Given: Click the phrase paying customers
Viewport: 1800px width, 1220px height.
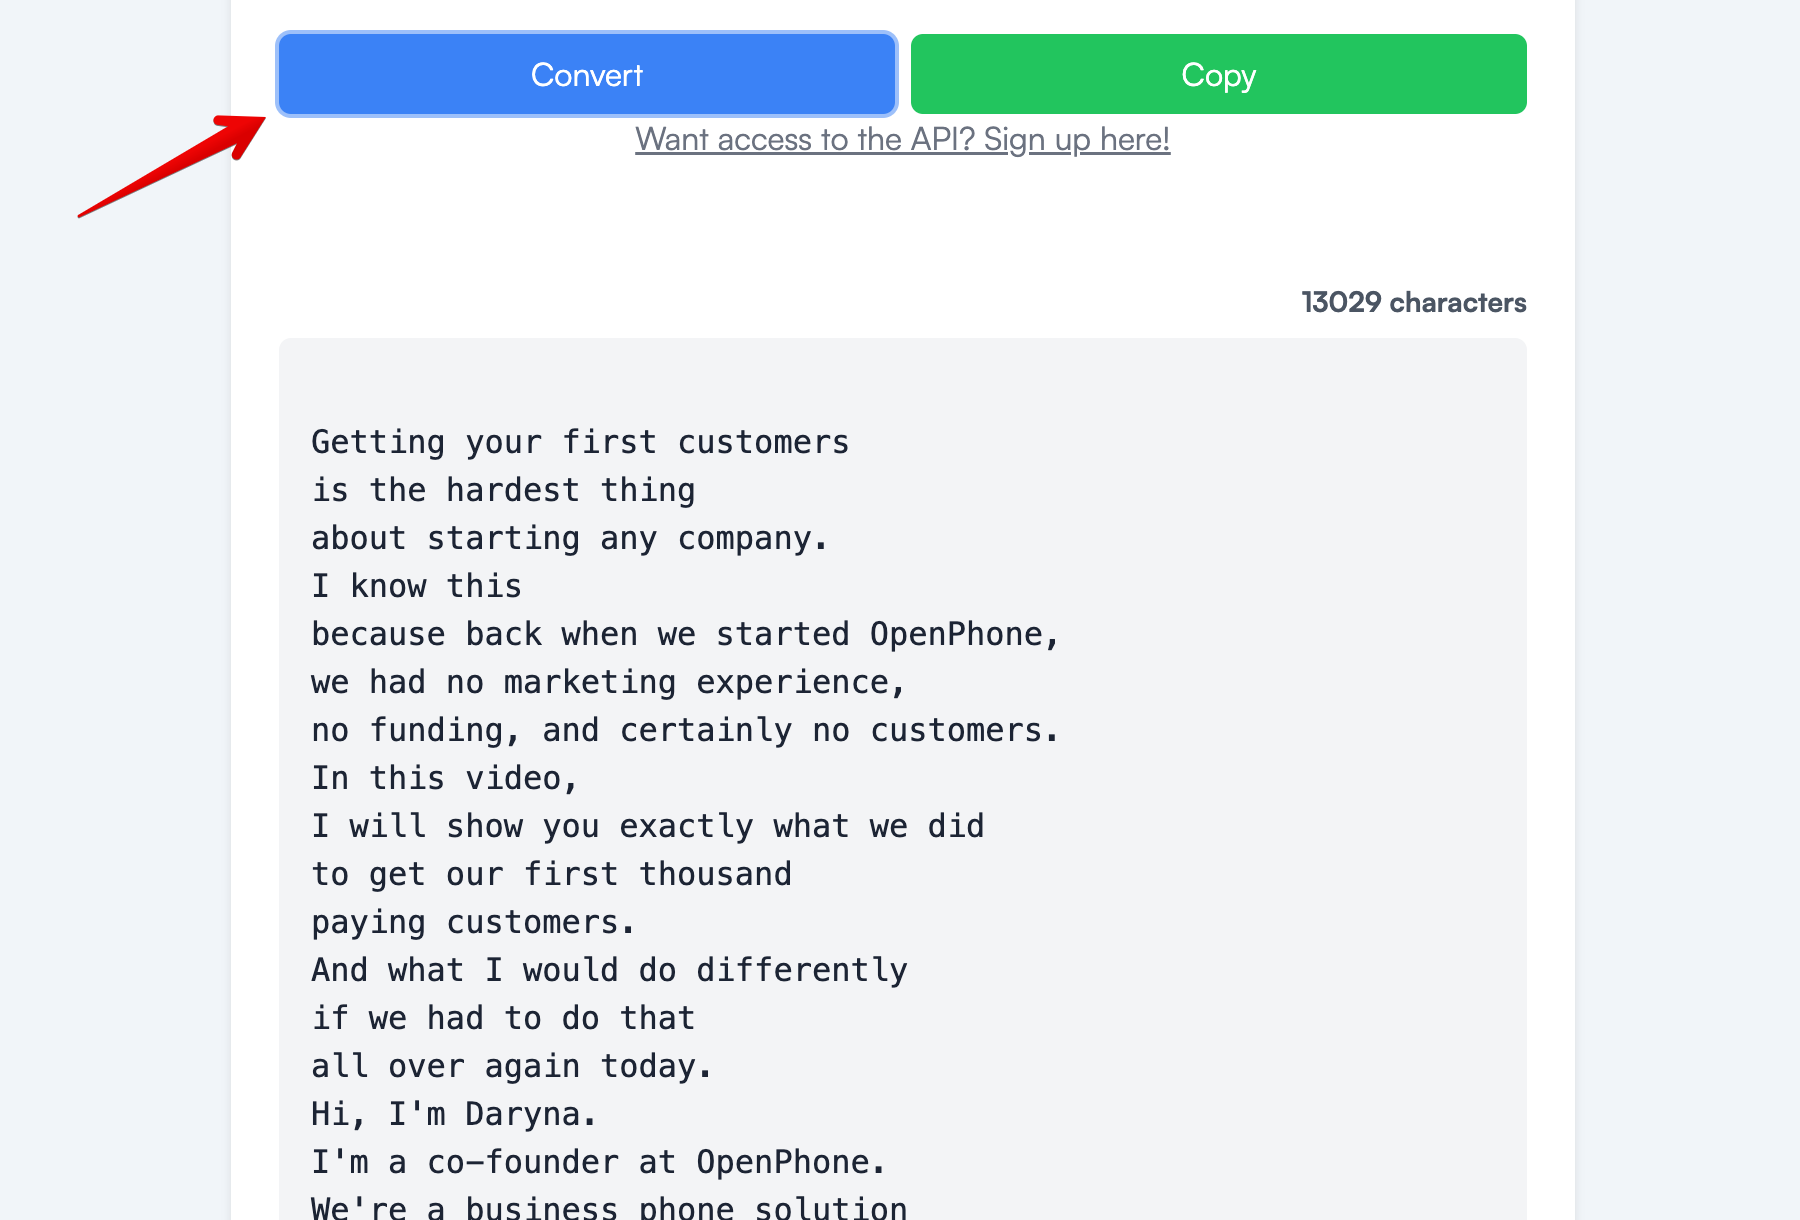Looking at the screenshot, I should pyautogui.click(x=472, y=921).
